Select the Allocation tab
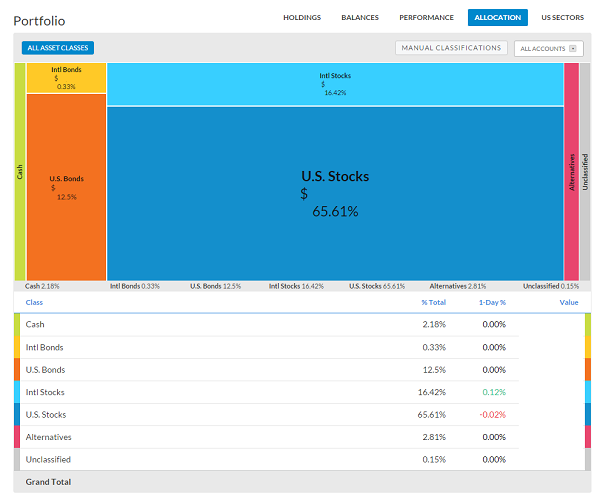The image size is (600, 500). click(495, 17)
